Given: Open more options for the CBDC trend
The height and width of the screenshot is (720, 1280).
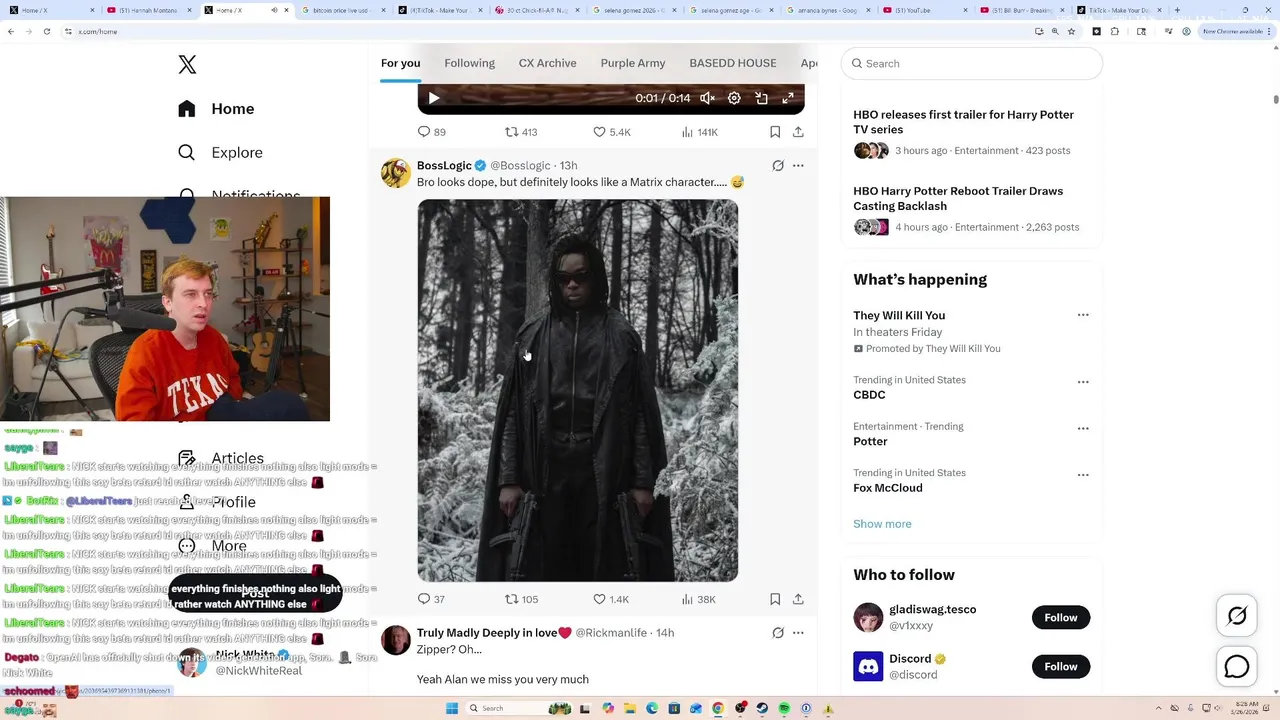Looking at the screenshot, I should click(1083, 382).
